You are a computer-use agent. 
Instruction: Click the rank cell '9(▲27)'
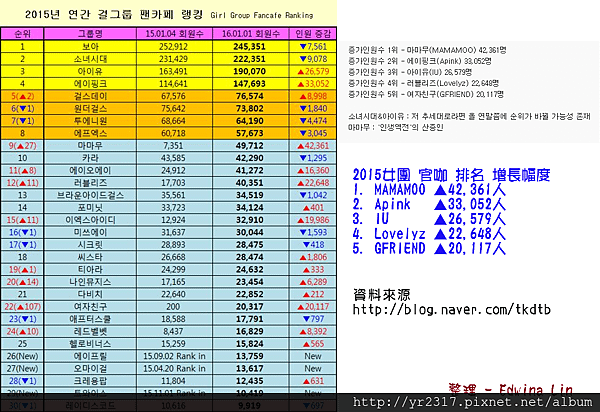pos(22,146)
